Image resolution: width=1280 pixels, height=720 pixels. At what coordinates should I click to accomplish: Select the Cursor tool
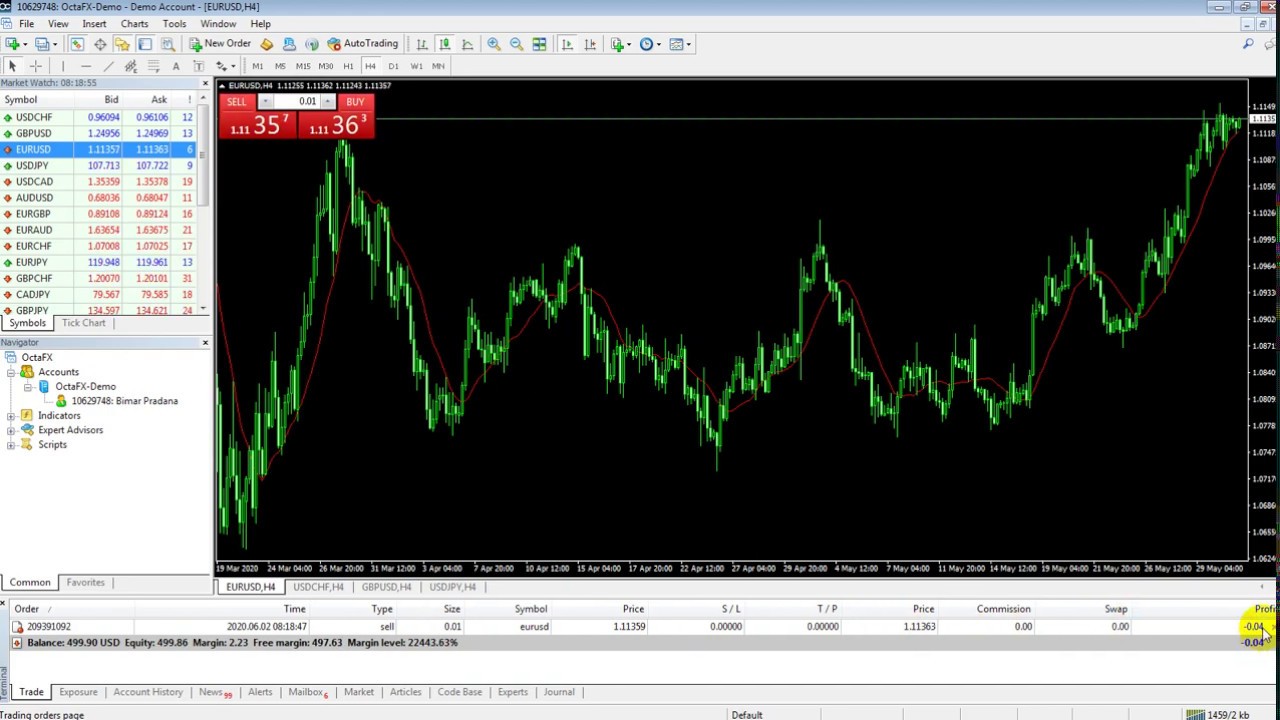pyautogui.click(x=13, y=66)
